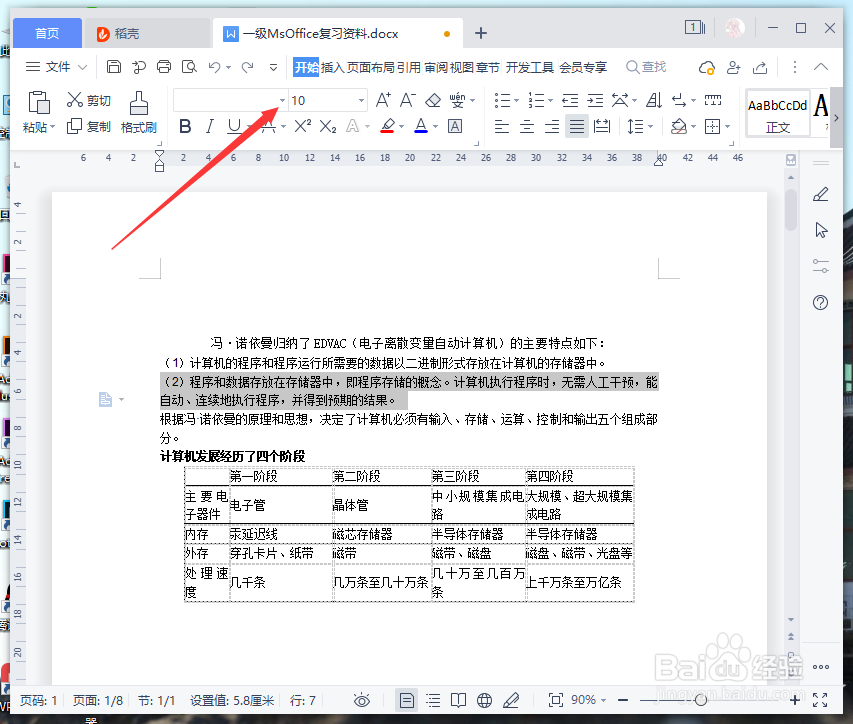
Task: Redo the last action
Action: pyautogui.click(x=248, y=67)
